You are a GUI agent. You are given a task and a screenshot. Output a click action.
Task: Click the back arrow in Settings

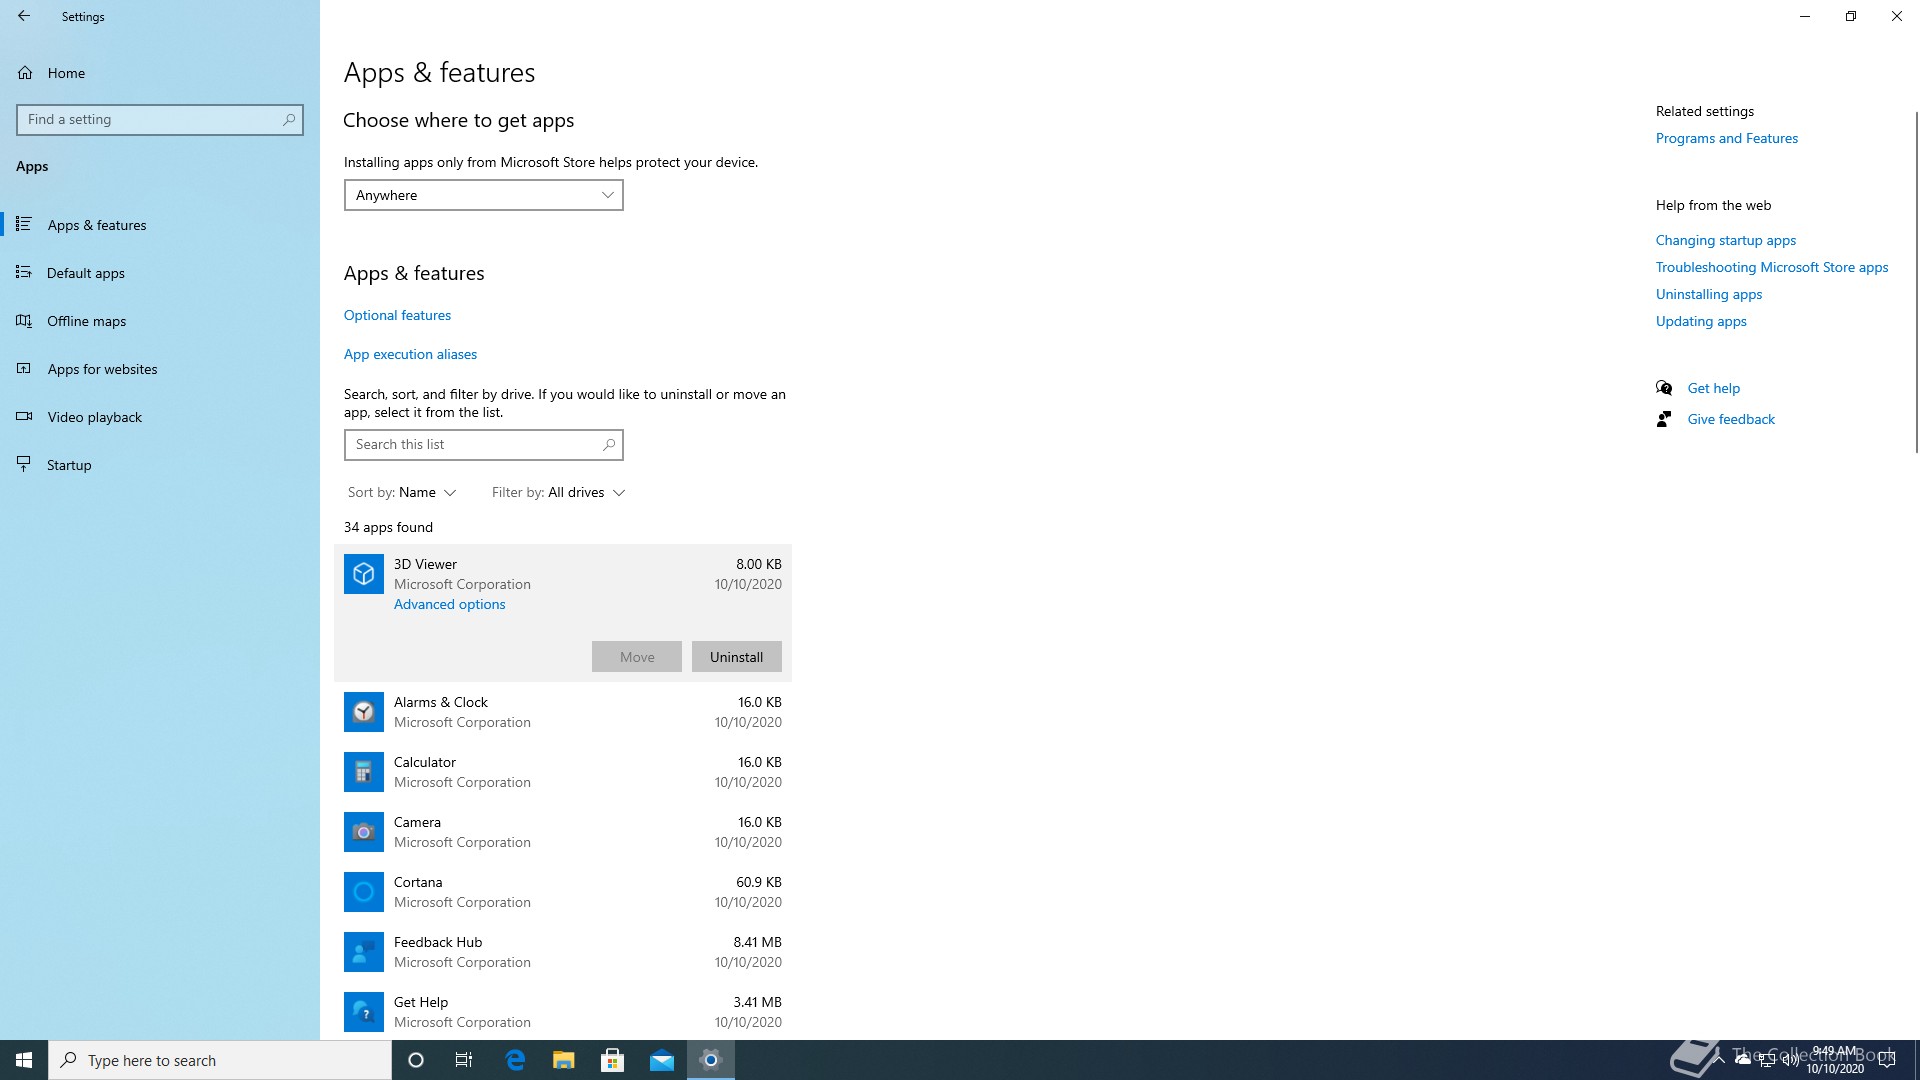point(24,16)
